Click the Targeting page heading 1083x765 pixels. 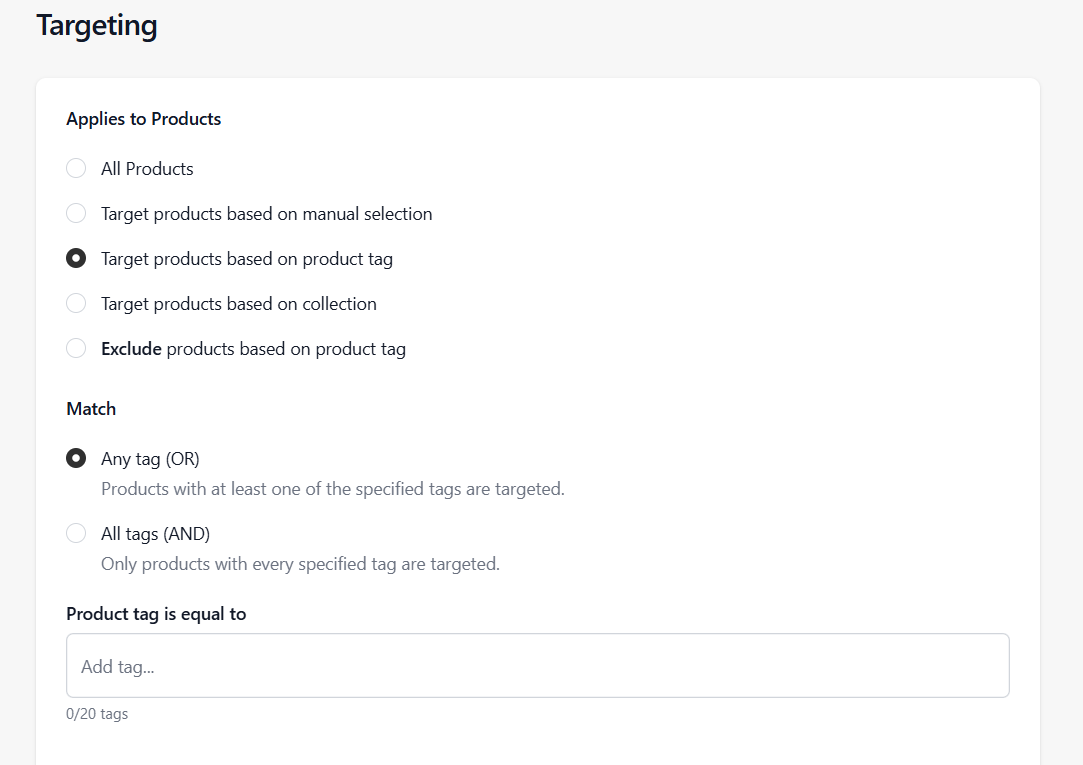click(97, 25)
